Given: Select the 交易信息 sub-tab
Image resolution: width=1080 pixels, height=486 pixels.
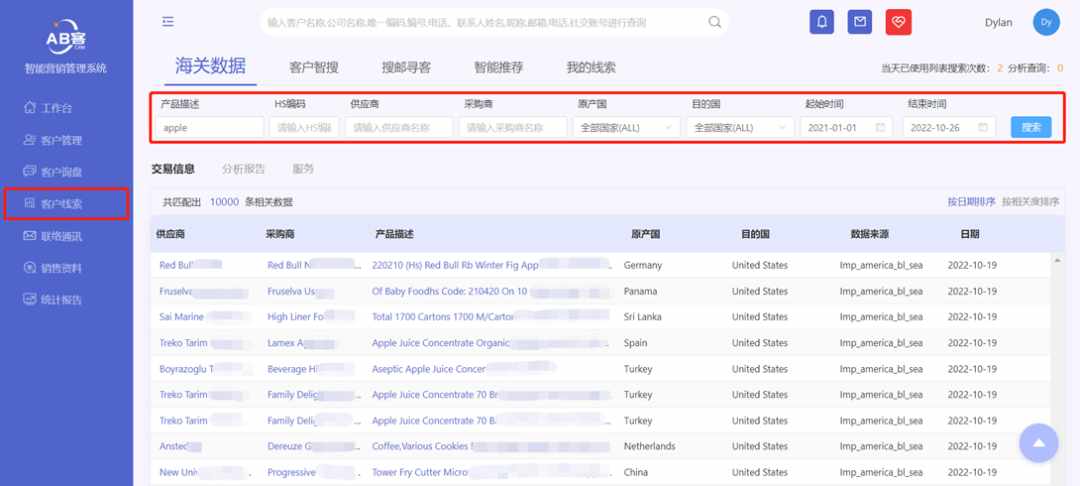Looking at the screenshot, I should (173, 169).
